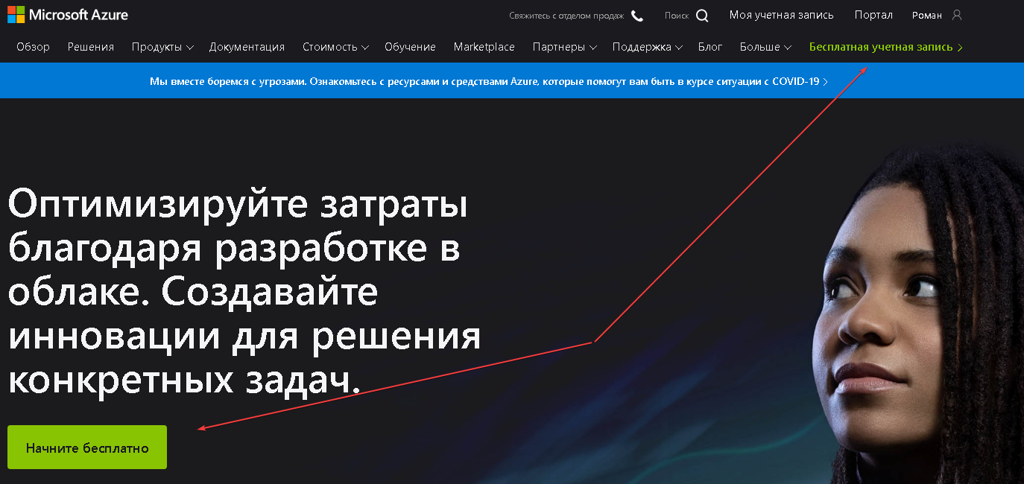Open search via the magnifier icon
The image size is (1024, 484).
(702, 16)
